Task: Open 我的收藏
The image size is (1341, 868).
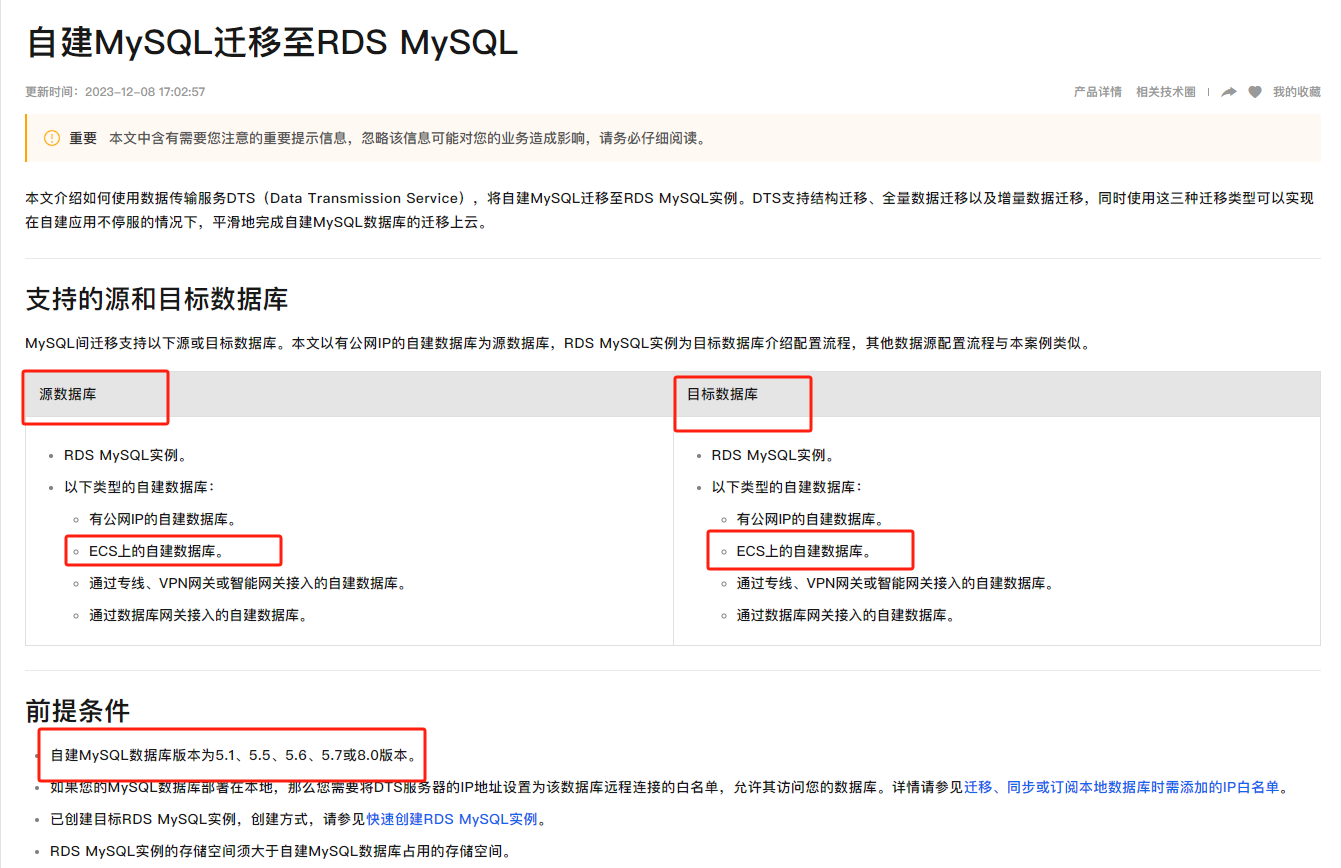Action: coord(1296,92)
